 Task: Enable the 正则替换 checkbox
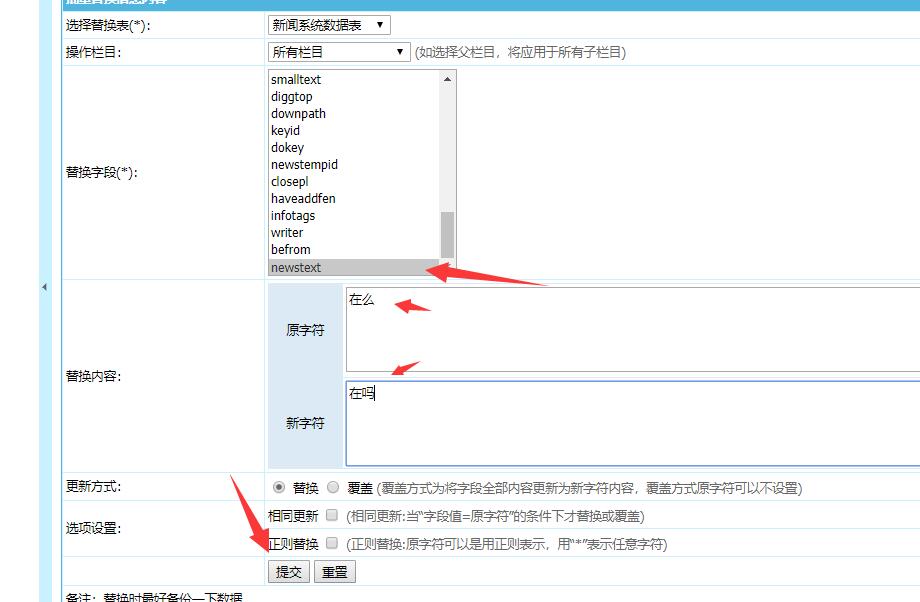[332, 544]
